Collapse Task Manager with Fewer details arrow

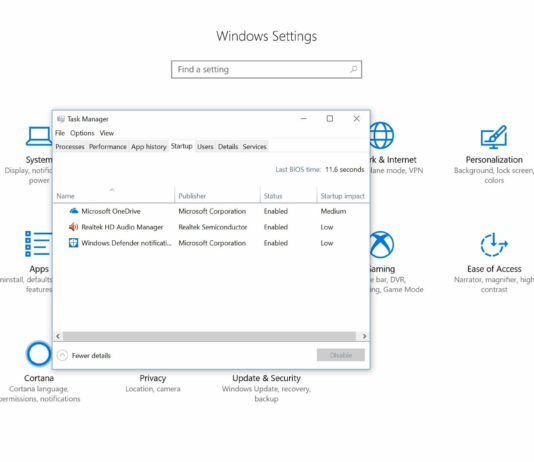[62, 355]
